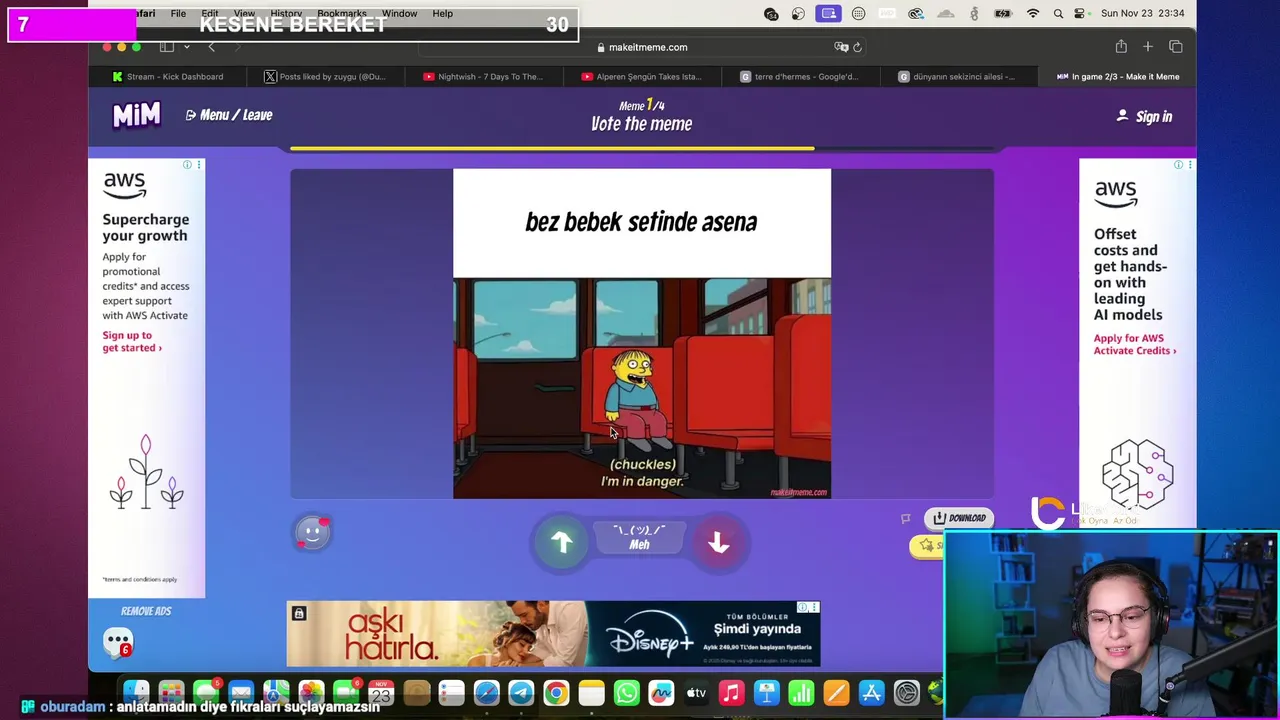Vote Meh on the meme
This screenshot has width=1280, height=720.
640,538
